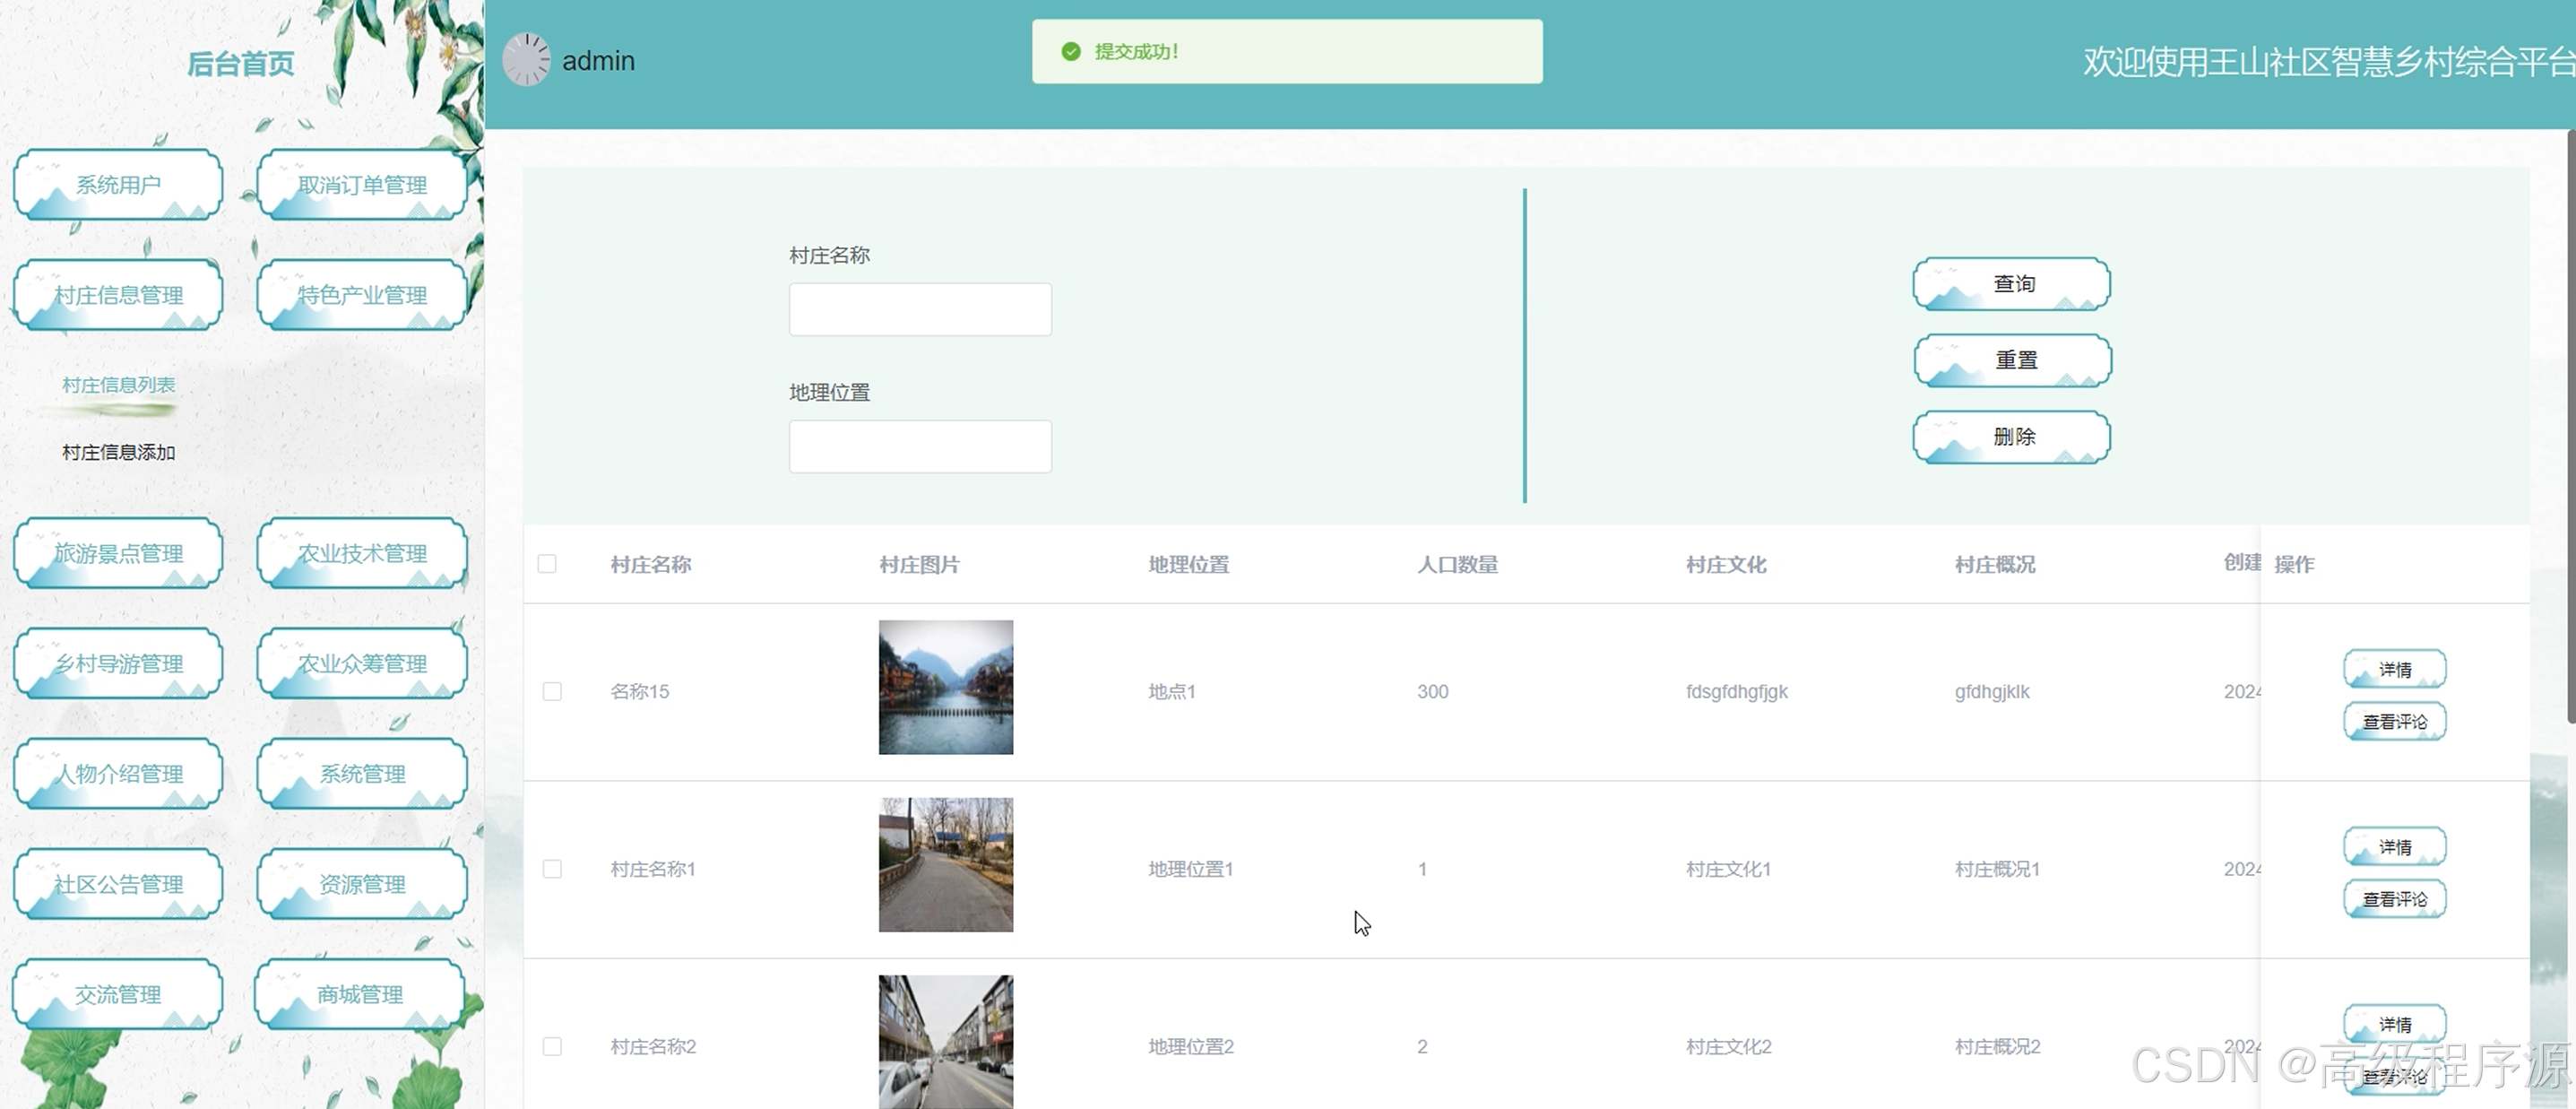Focus the 村庄名称 search input field
2576x1109 pixels.
[x=920, y=310]
